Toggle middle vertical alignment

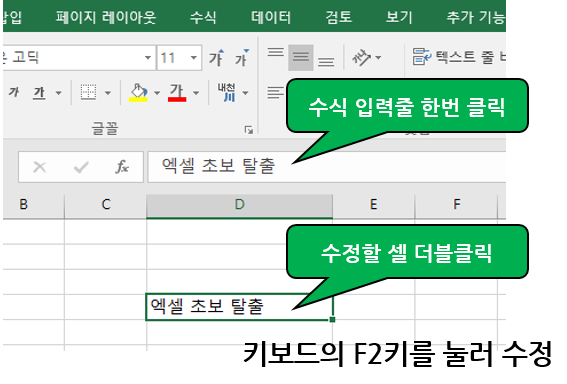[300, 57]
